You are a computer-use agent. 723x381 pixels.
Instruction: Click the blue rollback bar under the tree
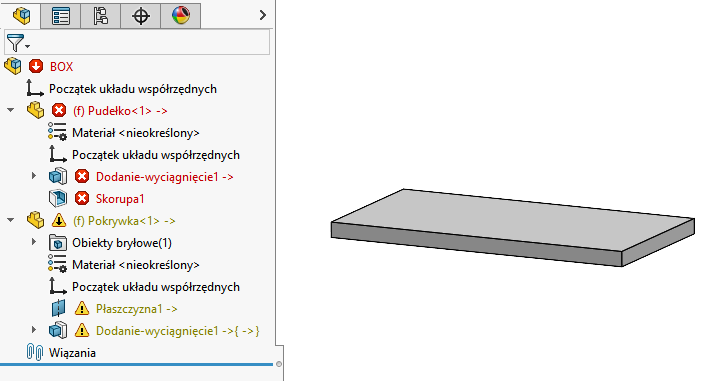[x=136, y=364]
